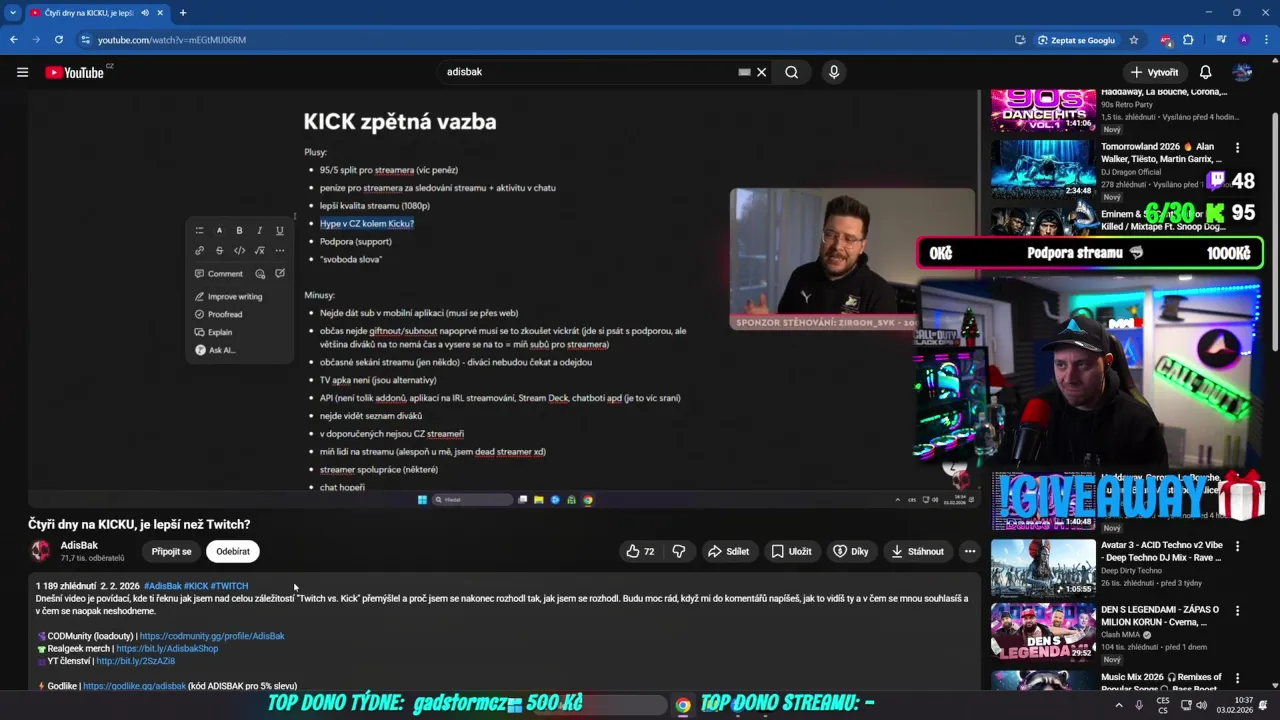Open Tomorrowland 2026 video thumbnail

click(1043, 168)
